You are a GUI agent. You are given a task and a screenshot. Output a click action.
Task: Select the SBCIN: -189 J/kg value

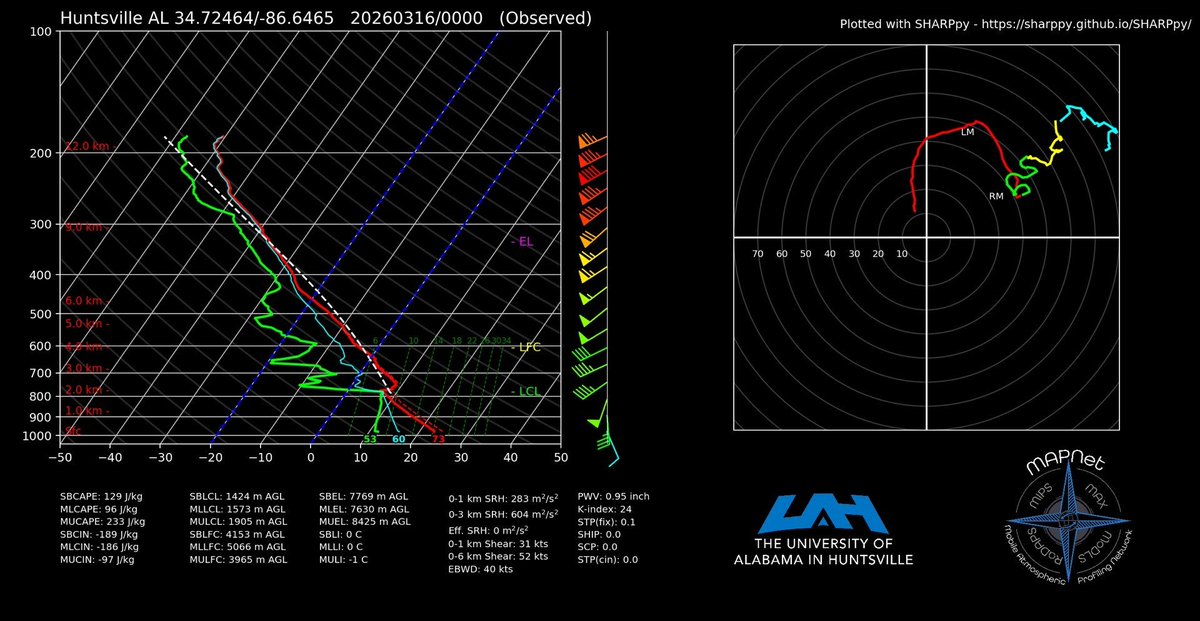(101, 534)
